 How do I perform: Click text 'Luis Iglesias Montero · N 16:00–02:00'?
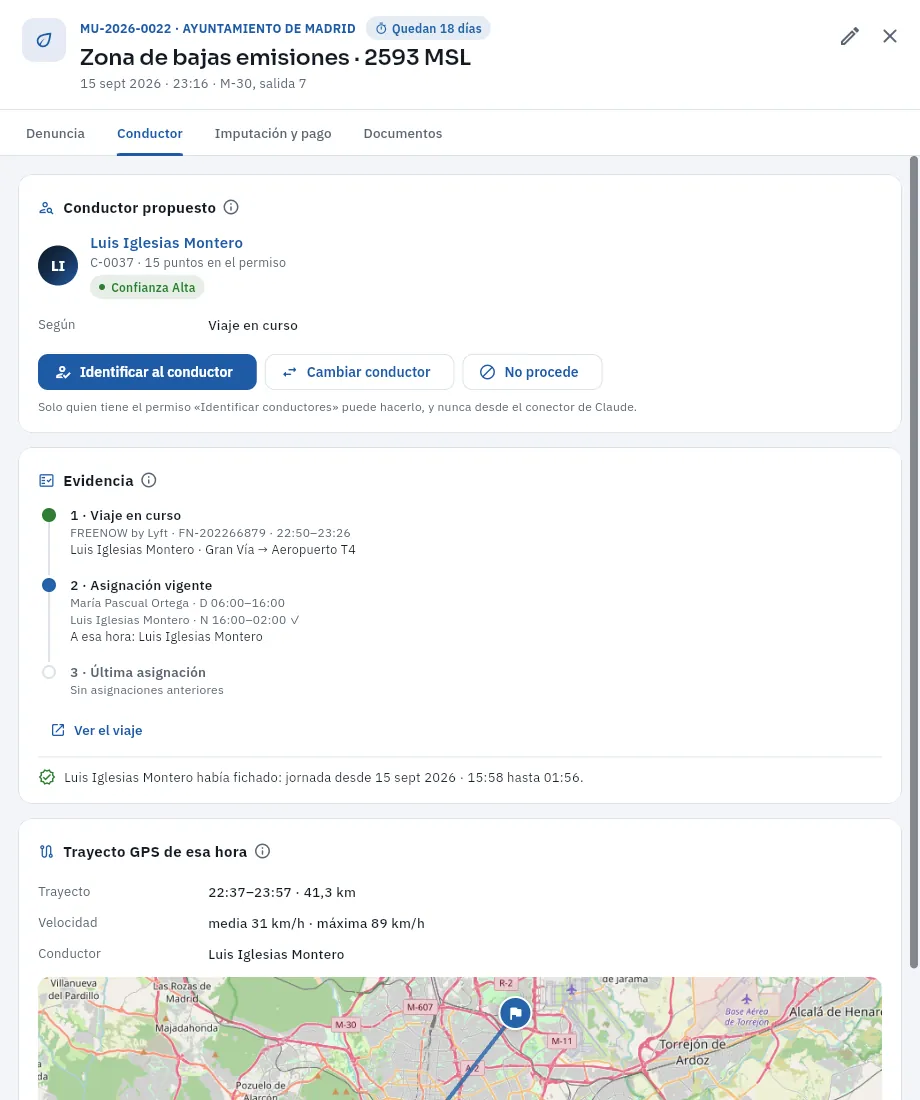[x=178, y=620]
